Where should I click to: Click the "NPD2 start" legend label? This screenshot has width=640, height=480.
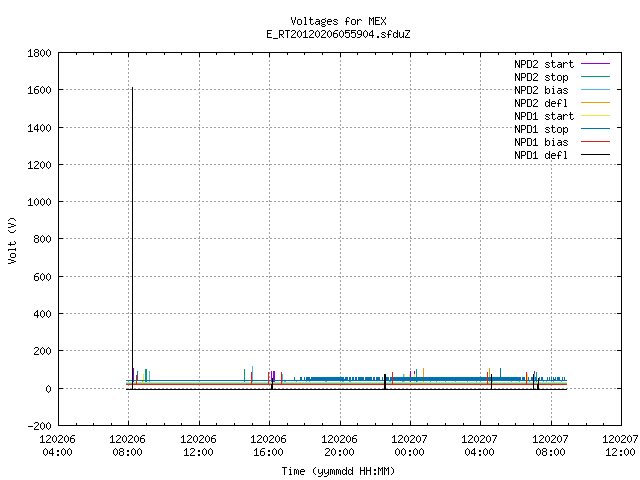point(544,64)
